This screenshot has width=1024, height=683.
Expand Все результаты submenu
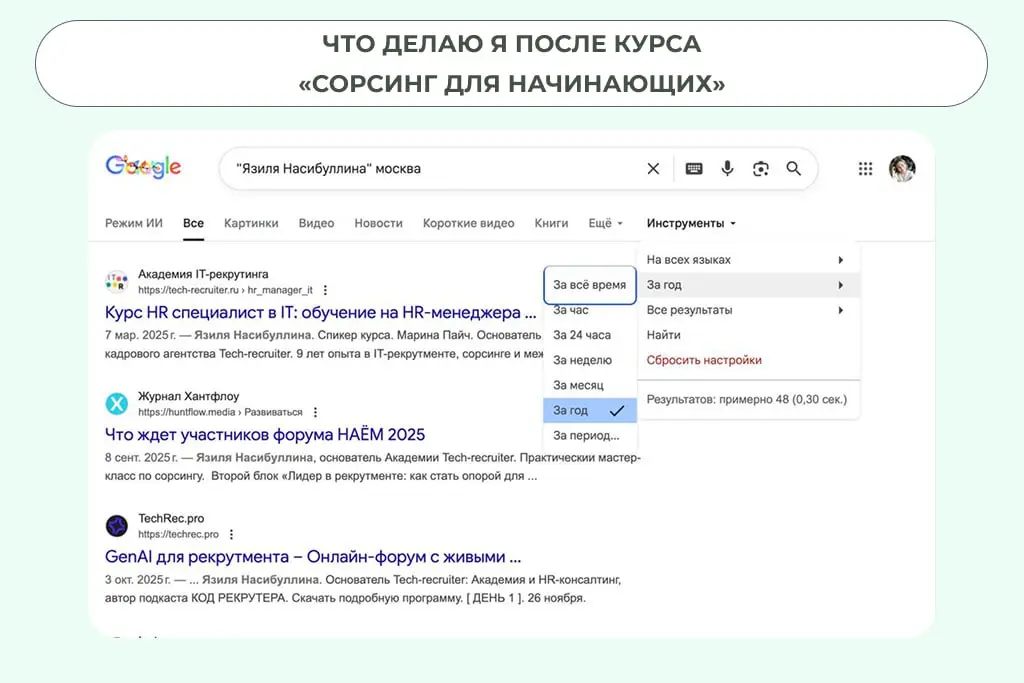748,310
